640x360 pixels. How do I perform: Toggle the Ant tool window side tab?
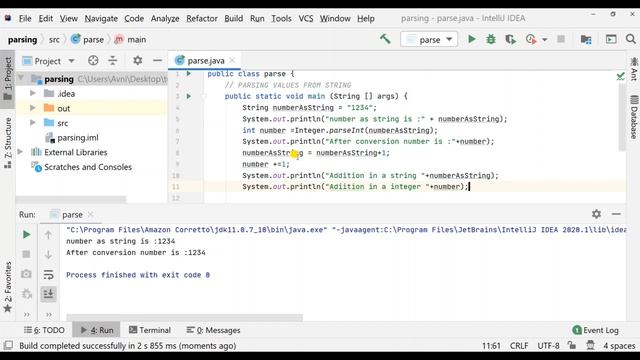click(633, 69)
